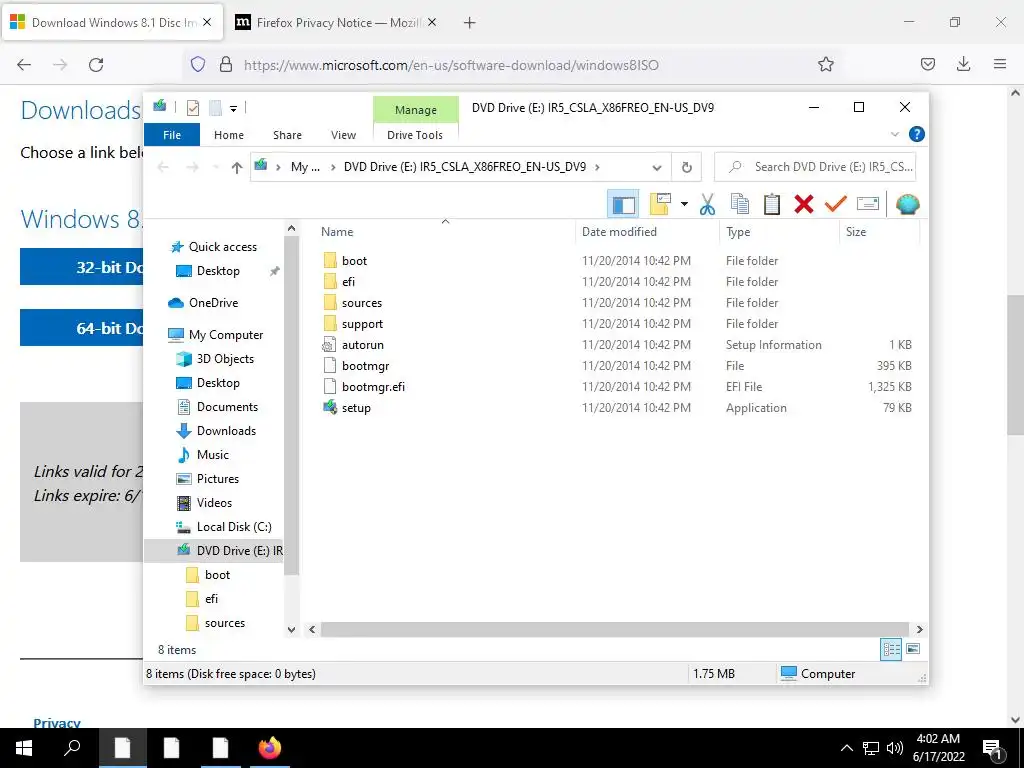Select the bootmgr.efi file
This screenshot has height=768, width=1024.
click(373, 387)
